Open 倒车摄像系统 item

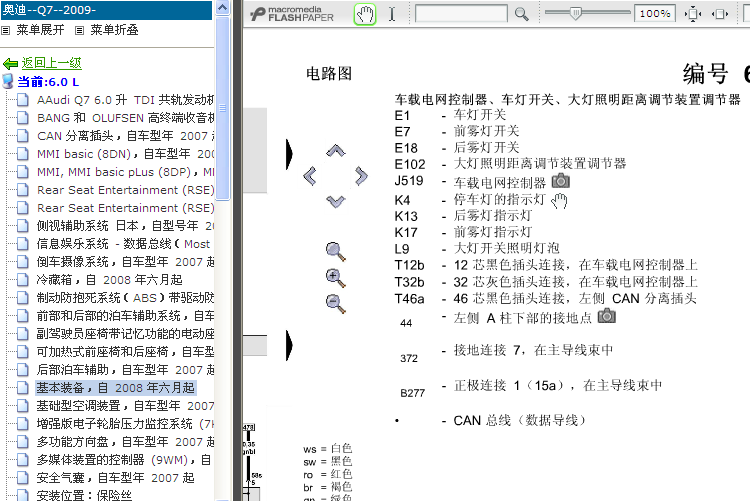pyautogui.click(x=125, y=262)
